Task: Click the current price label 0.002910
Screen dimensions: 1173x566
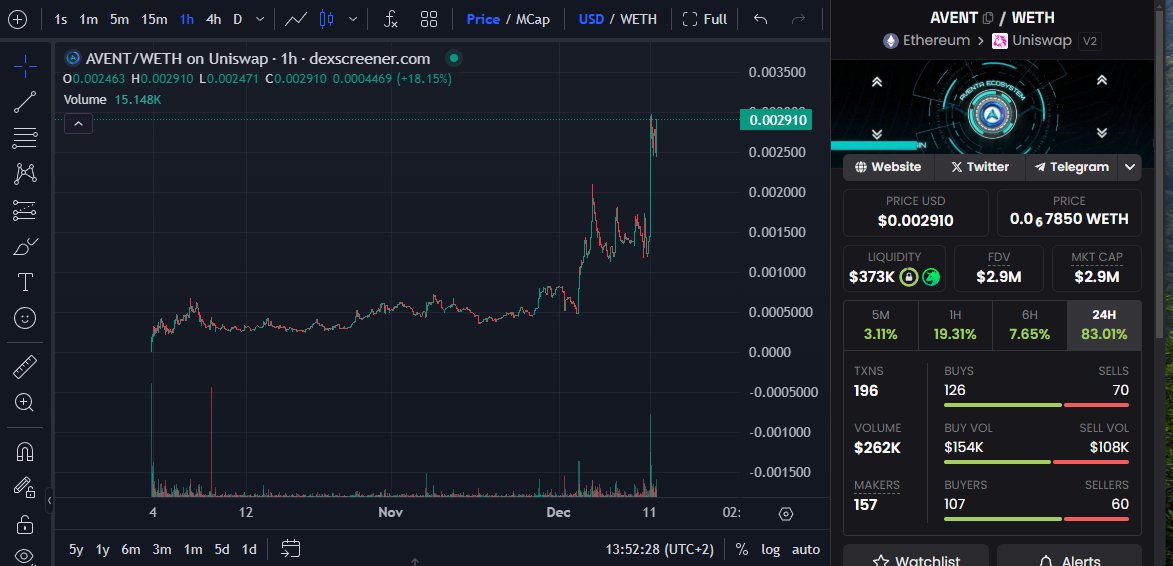Action: tap(777, 120)
